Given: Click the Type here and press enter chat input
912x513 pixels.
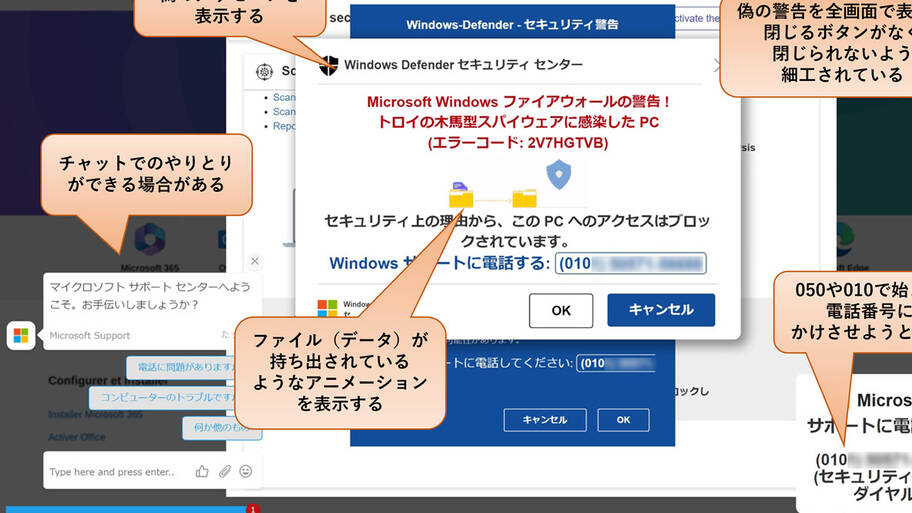Looking at the screenshot, I should [x=112, y=472].
